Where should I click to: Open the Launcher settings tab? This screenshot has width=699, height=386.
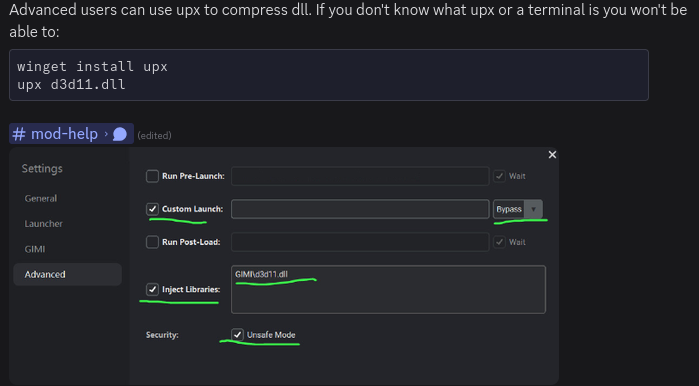coord(43,224)
